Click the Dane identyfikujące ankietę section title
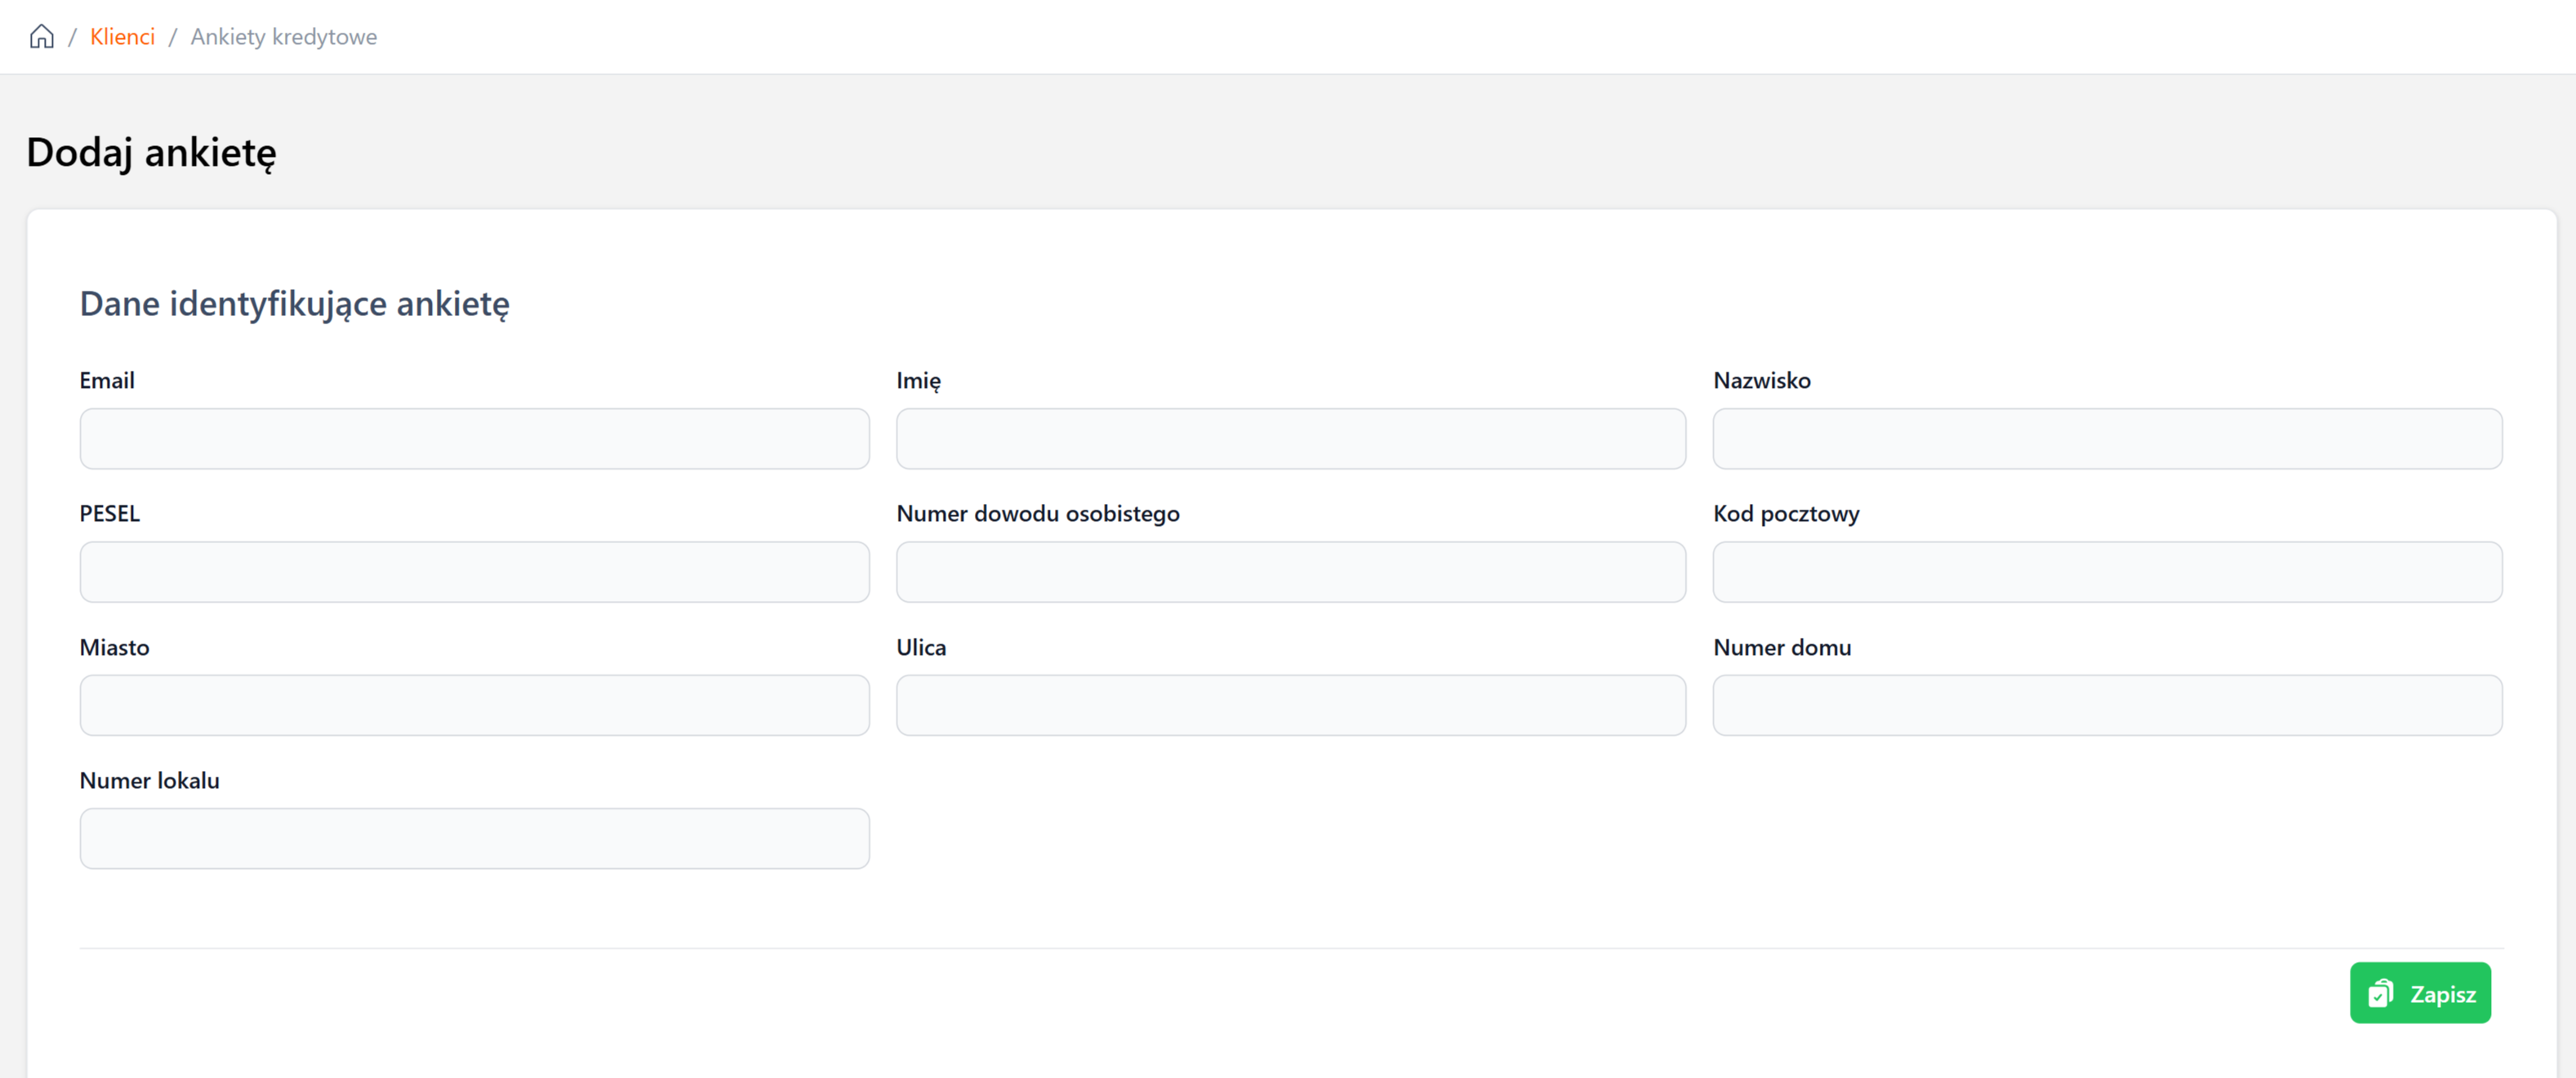This screenshot has height=1078, width=2576. point(294,304)
